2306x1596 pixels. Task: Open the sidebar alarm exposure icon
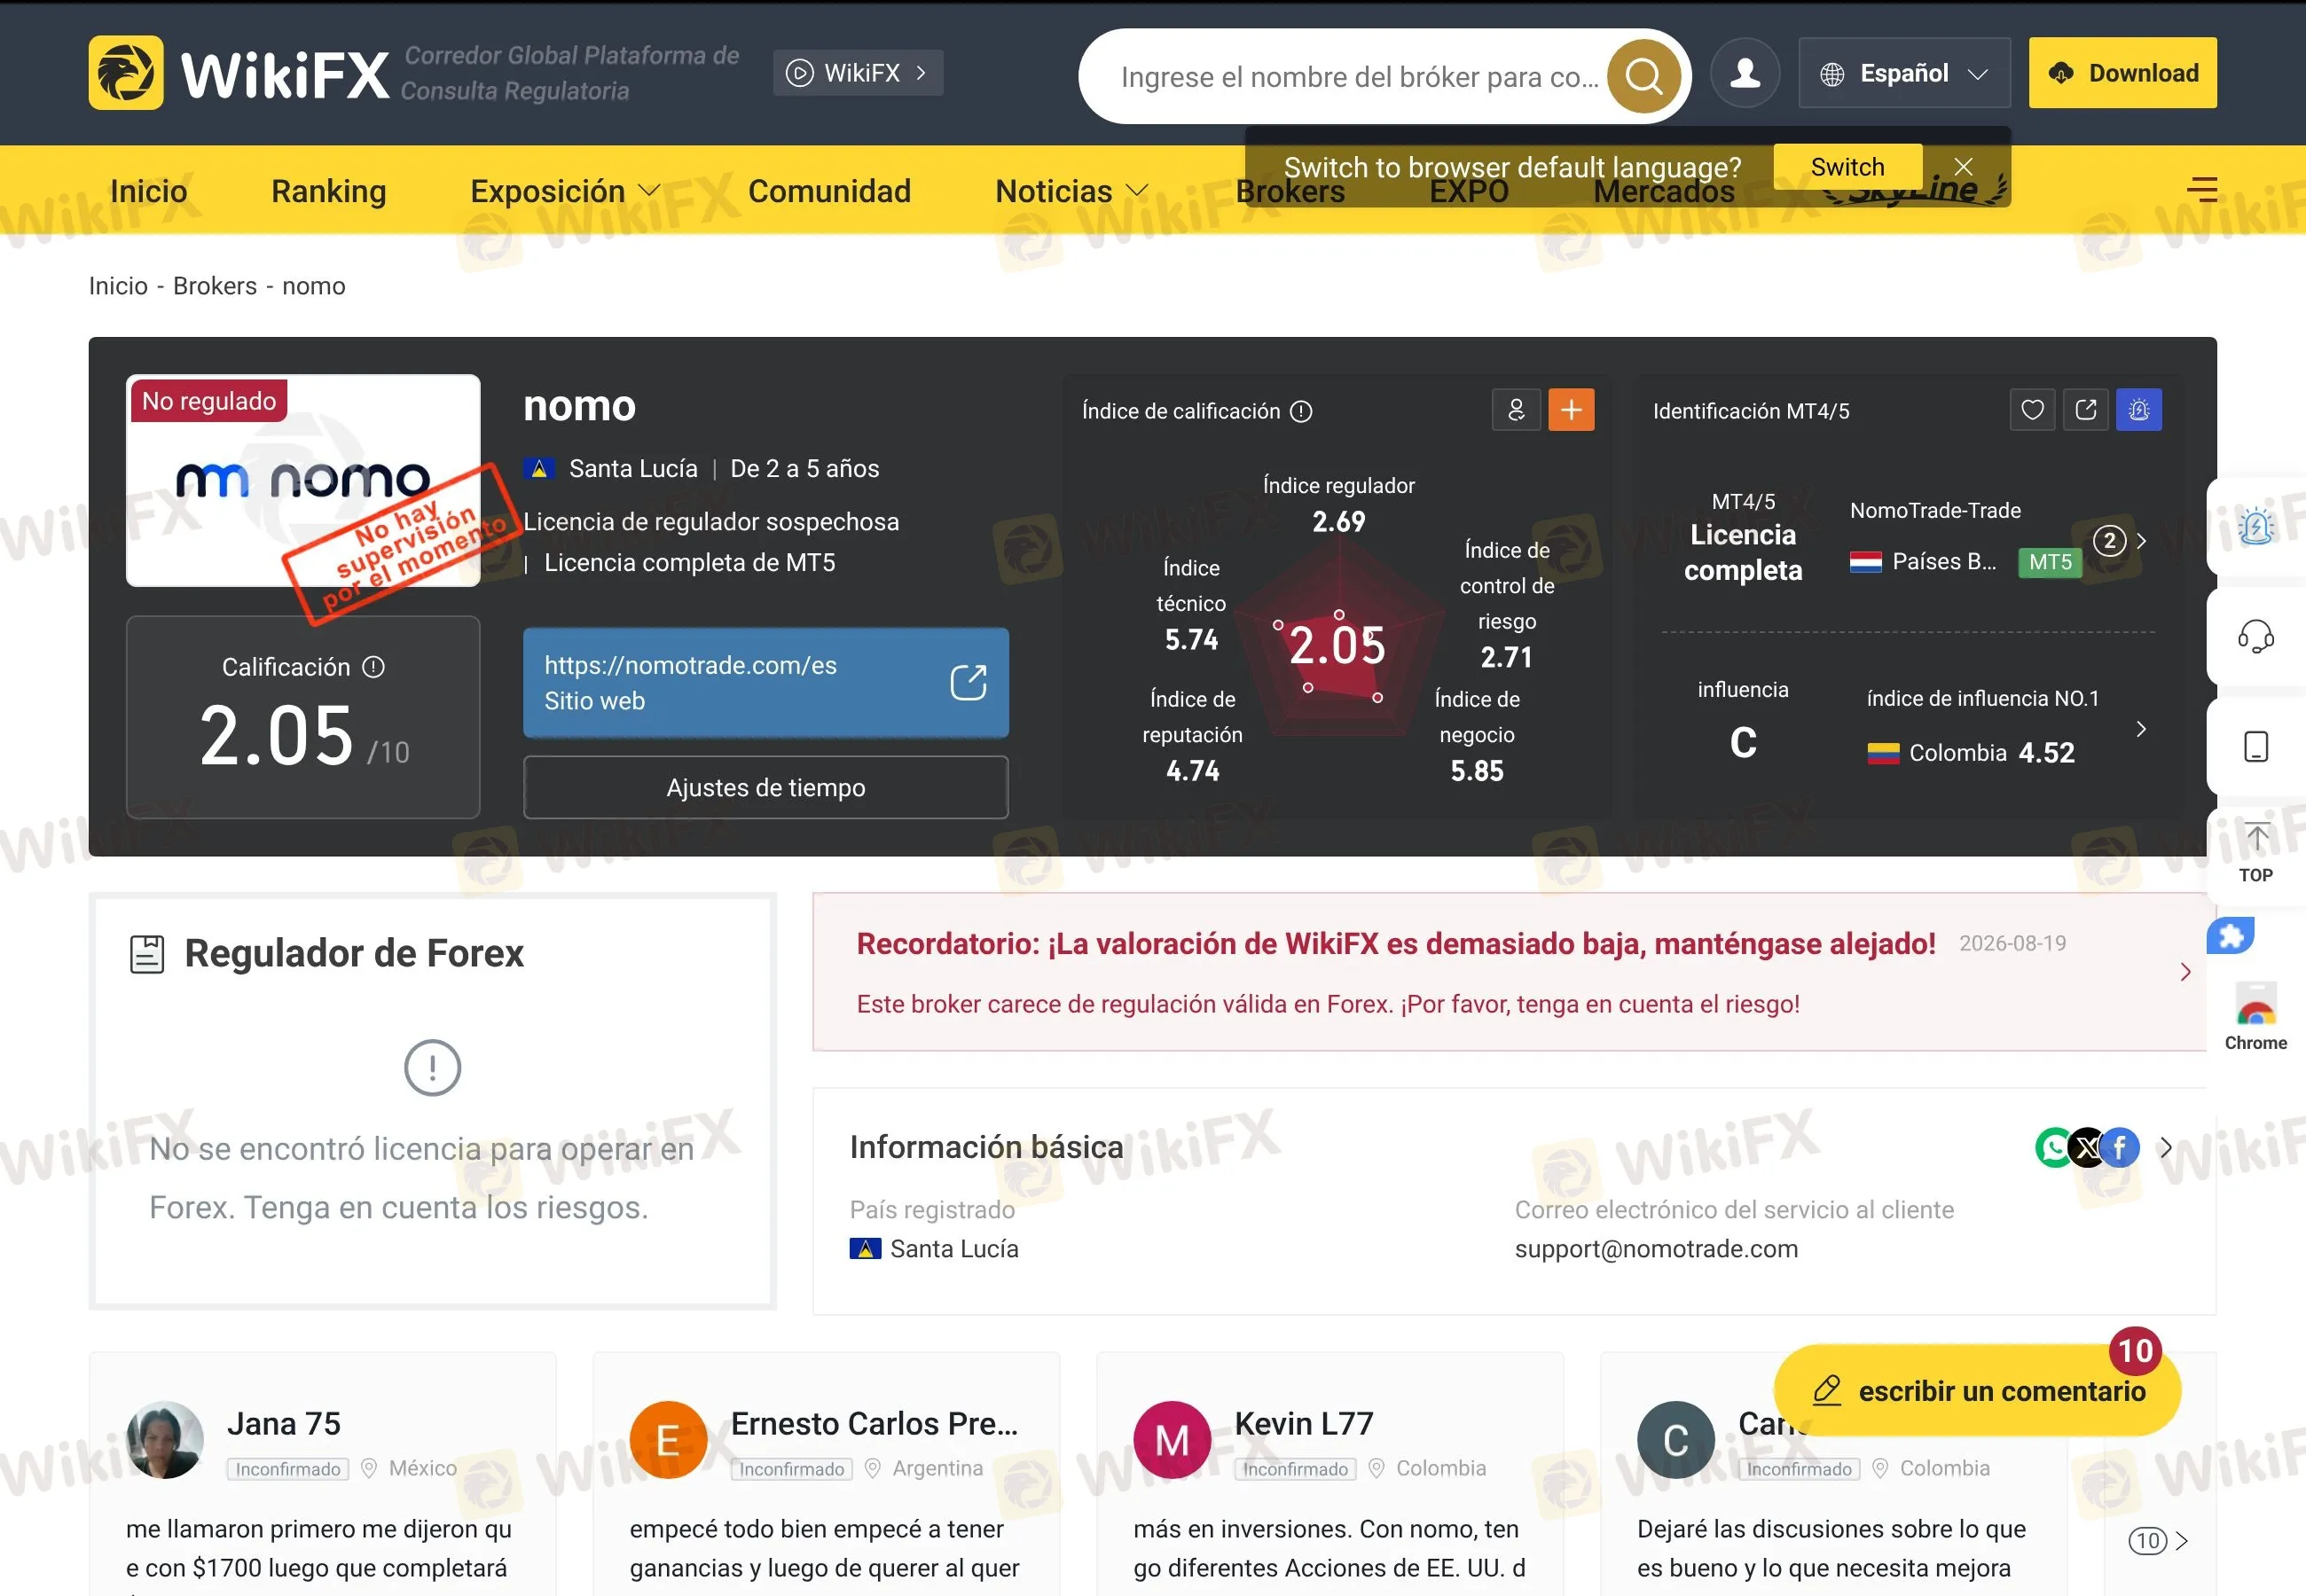[2256, 526]
